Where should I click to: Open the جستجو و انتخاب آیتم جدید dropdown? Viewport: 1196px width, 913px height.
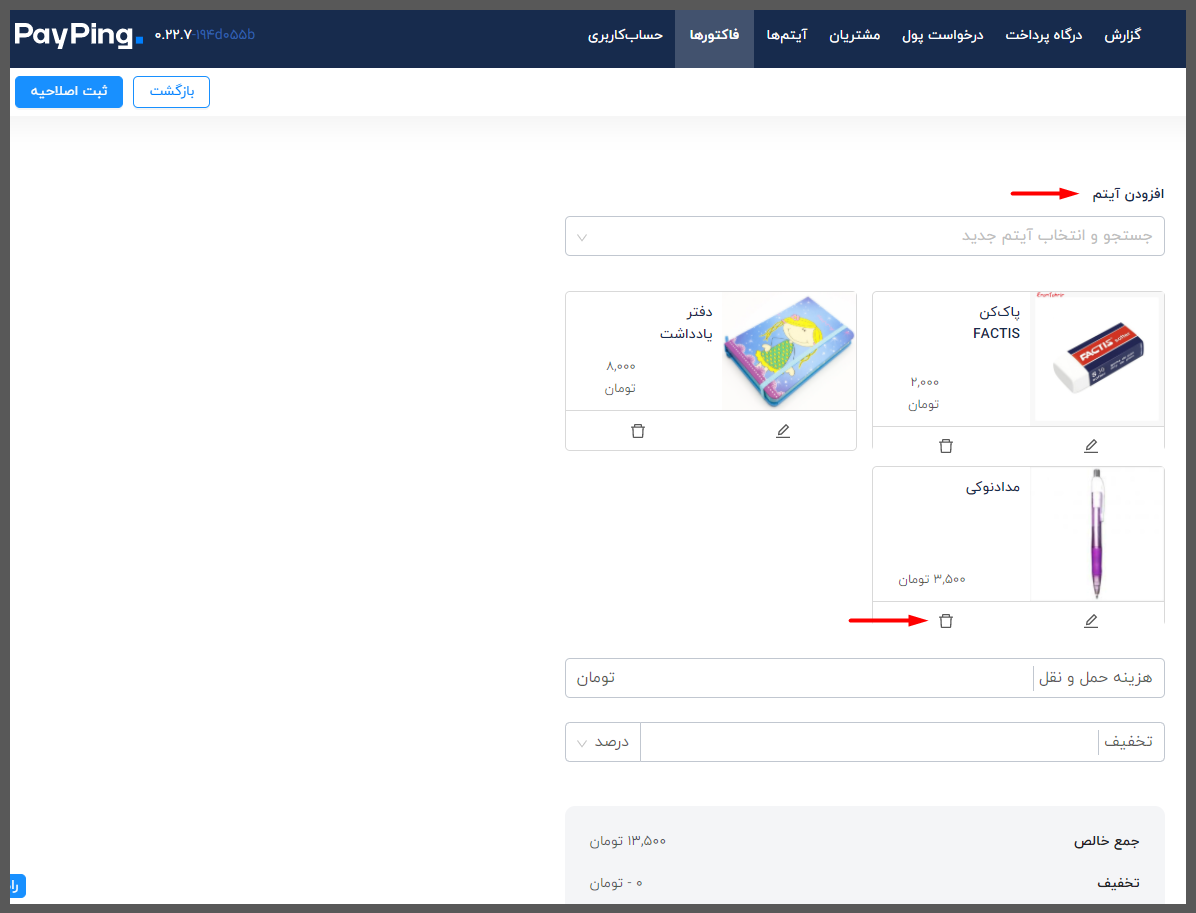coord(864,236)
